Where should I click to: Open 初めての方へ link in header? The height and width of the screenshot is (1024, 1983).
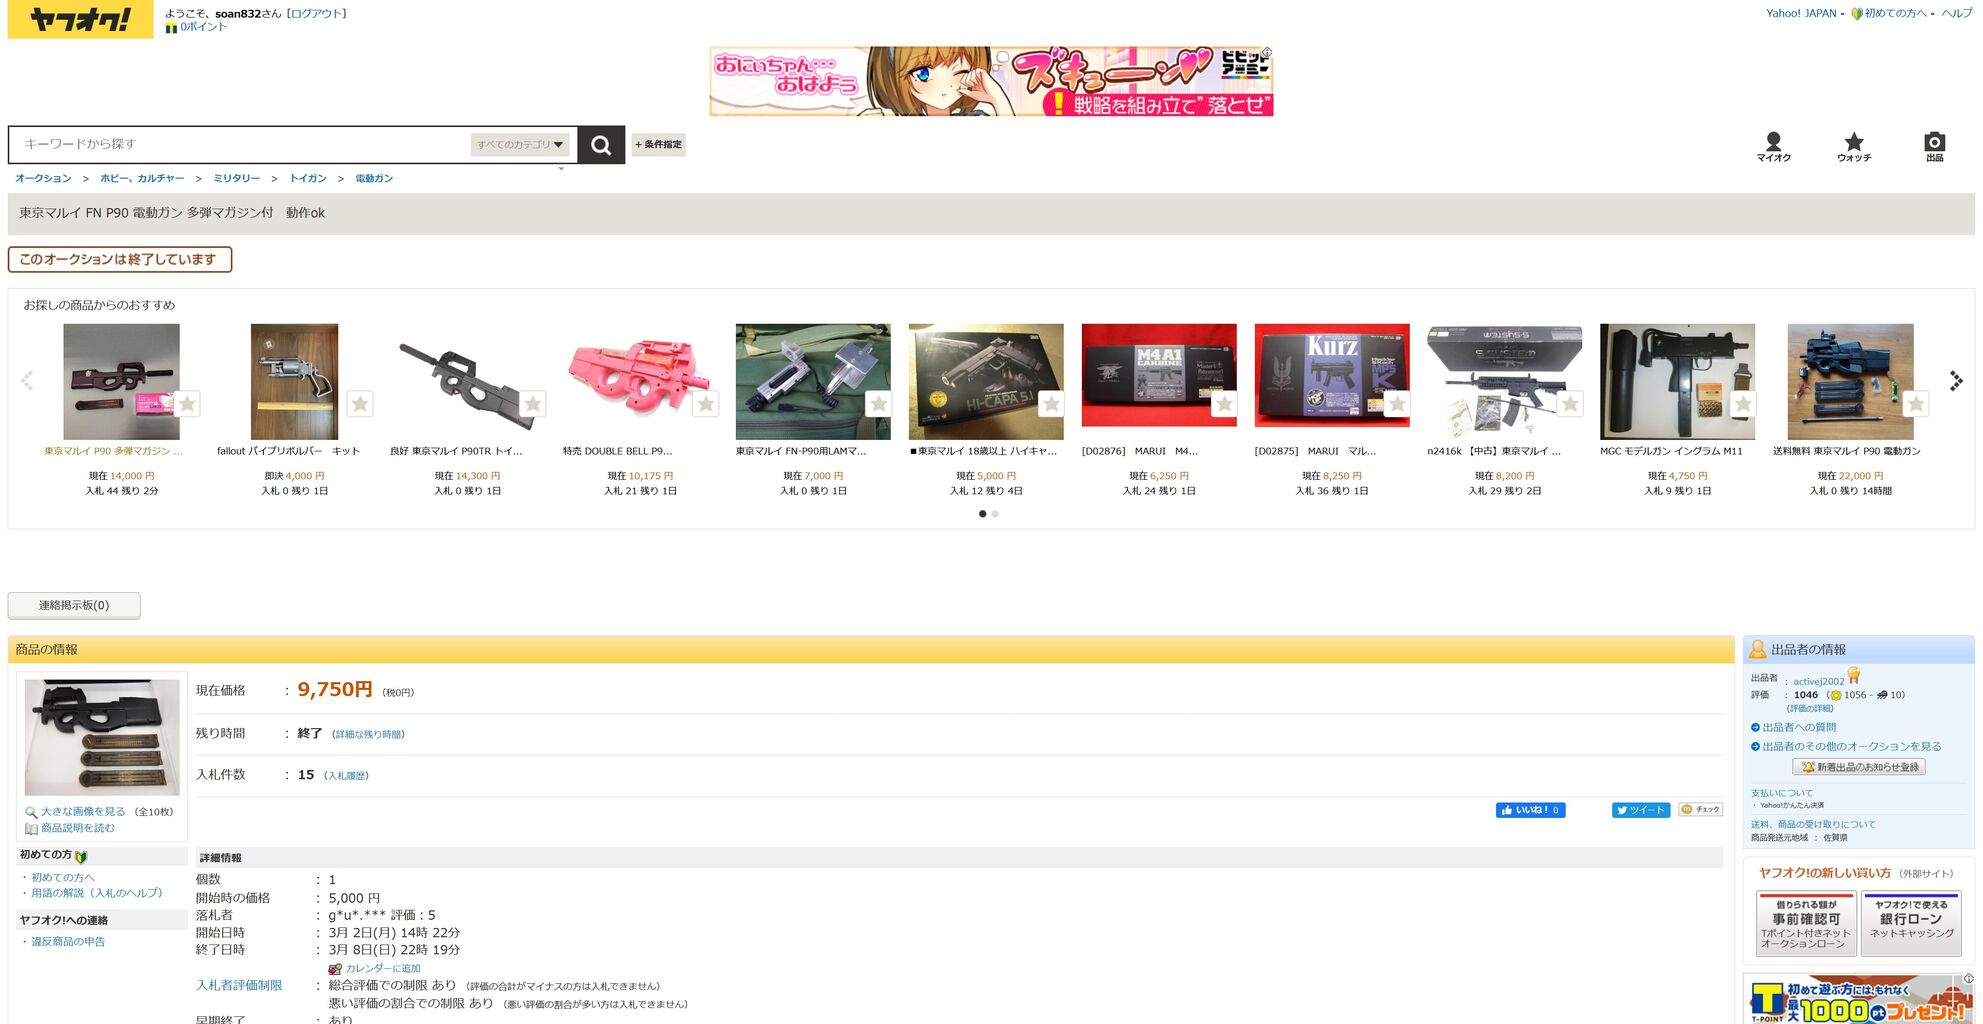click(1895, 14)
